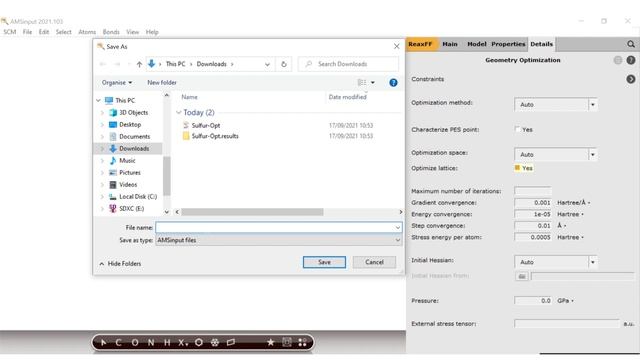Open the X element picker tool
This screenshot has width=640, height=360.
point(183,342)
